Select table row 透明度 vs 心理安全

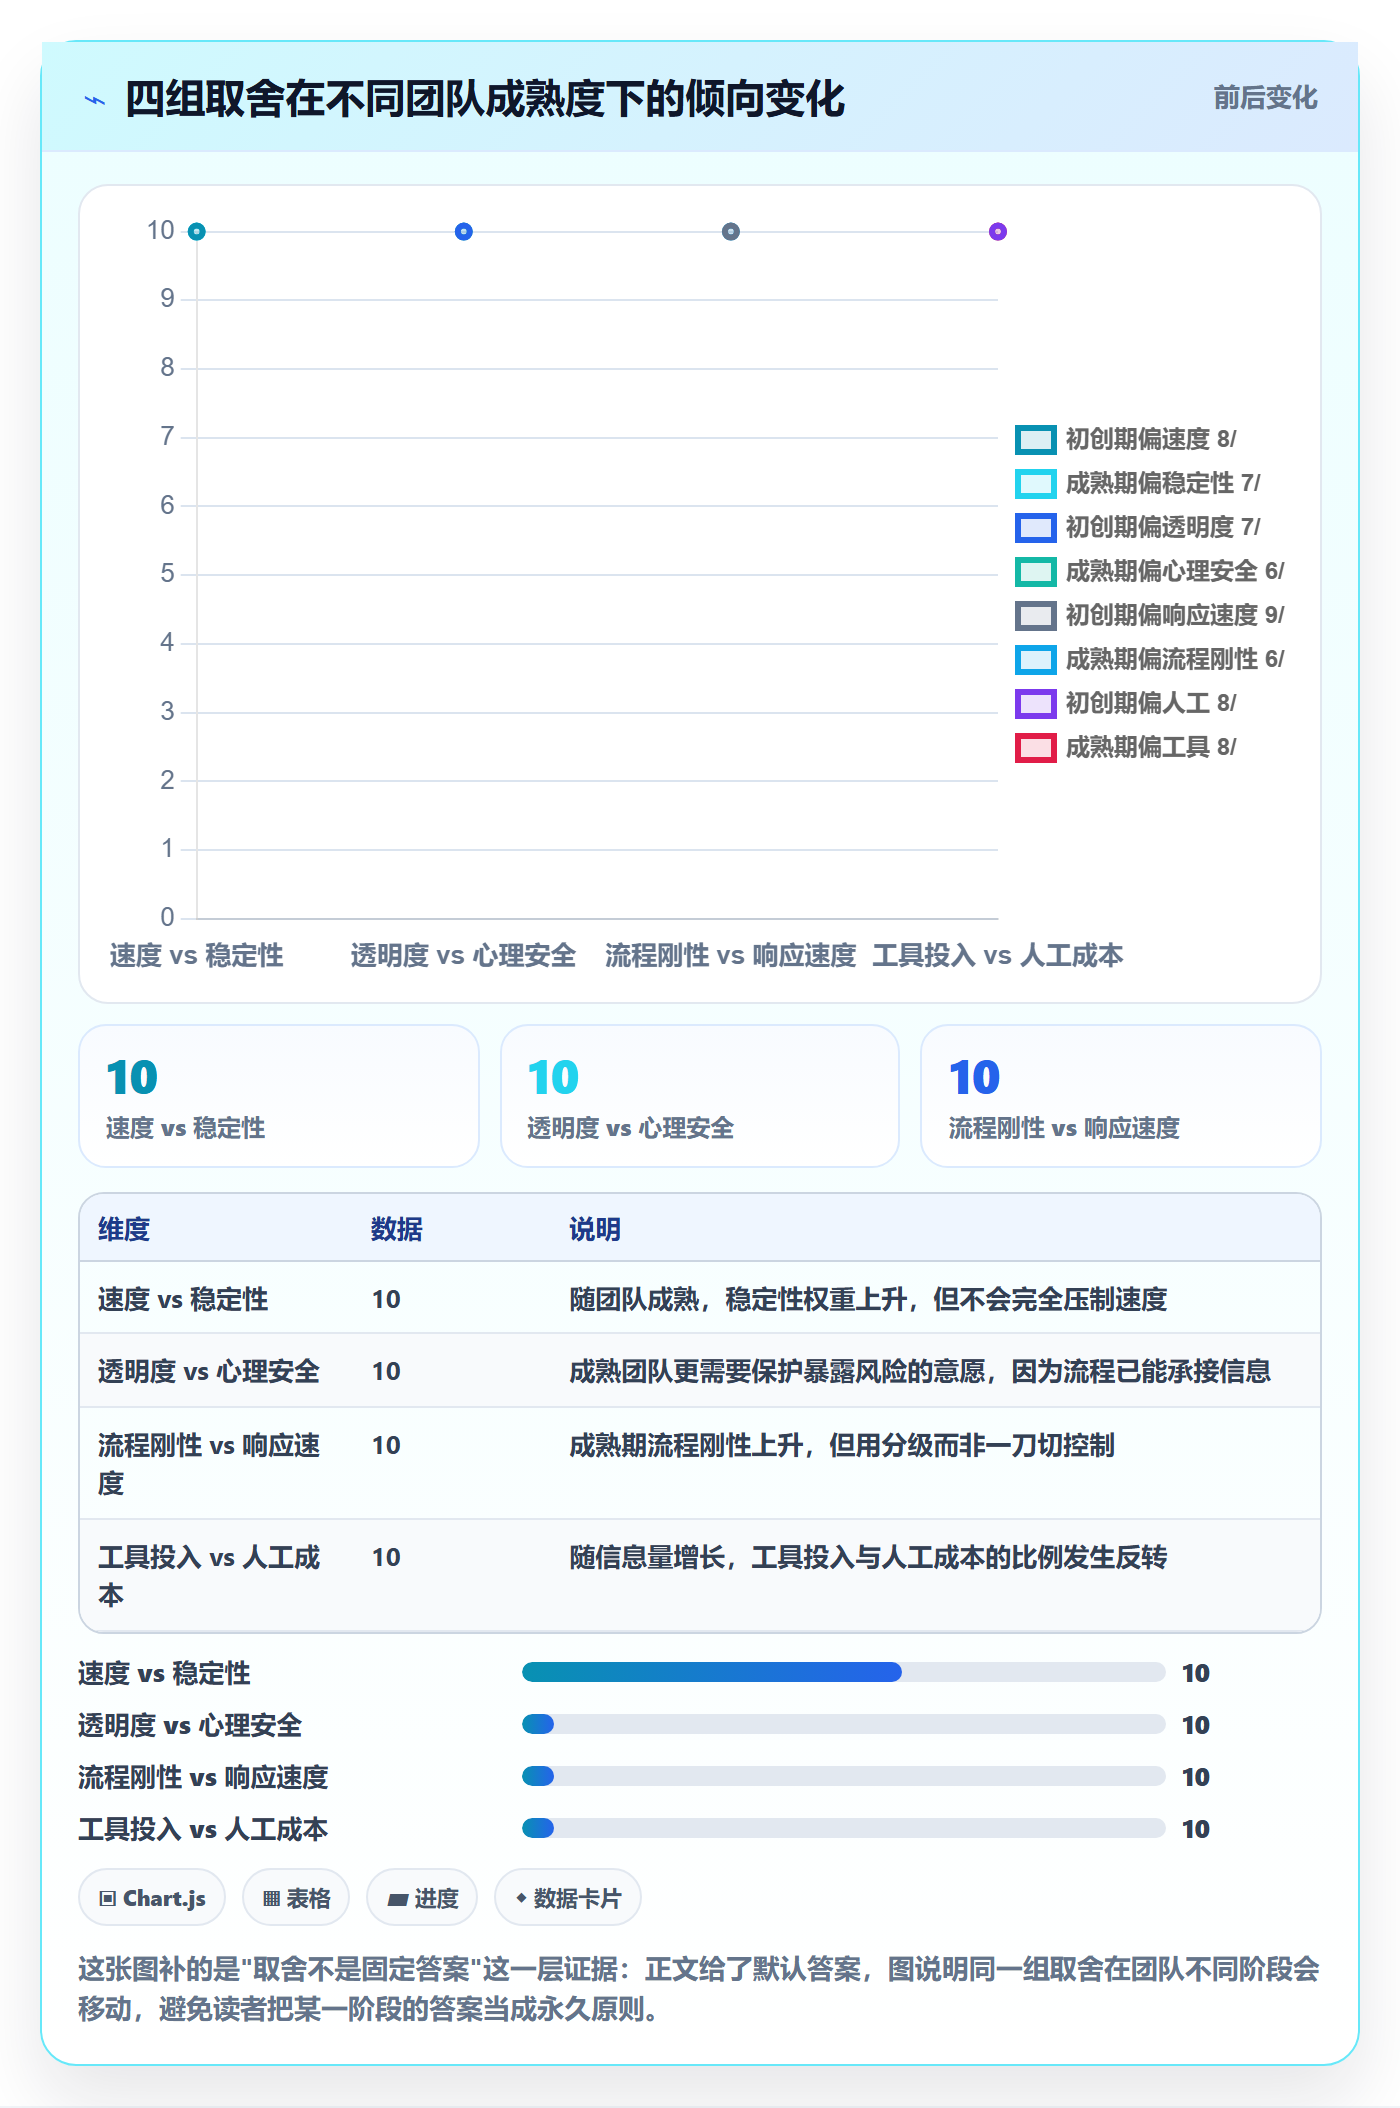click(700, 1370)
